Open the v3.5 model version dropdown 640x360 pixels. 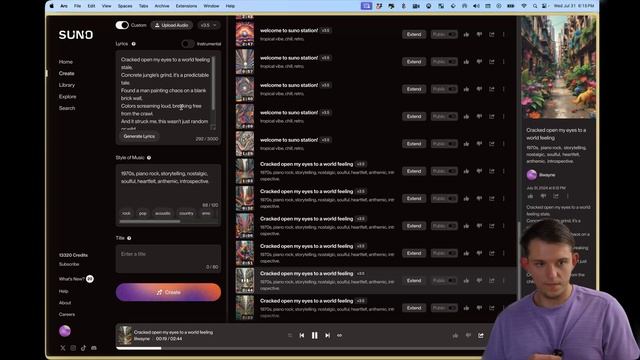[209, 25]
